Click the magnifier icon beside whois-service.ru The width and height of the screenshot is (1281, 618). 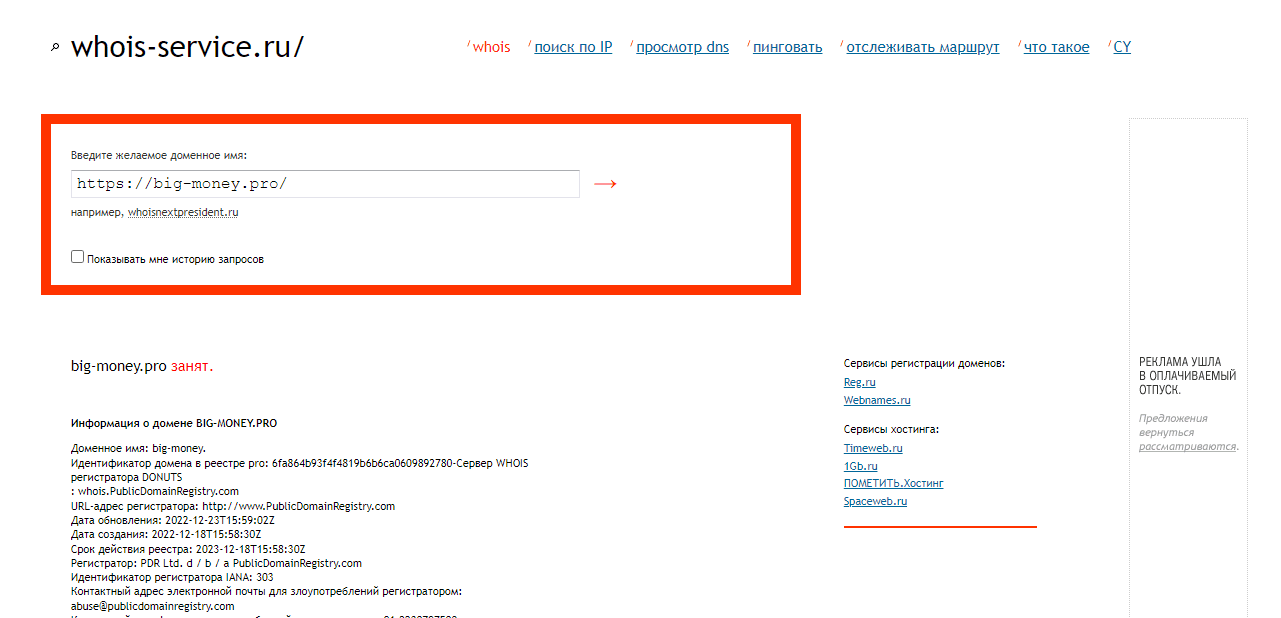[55, 47]
